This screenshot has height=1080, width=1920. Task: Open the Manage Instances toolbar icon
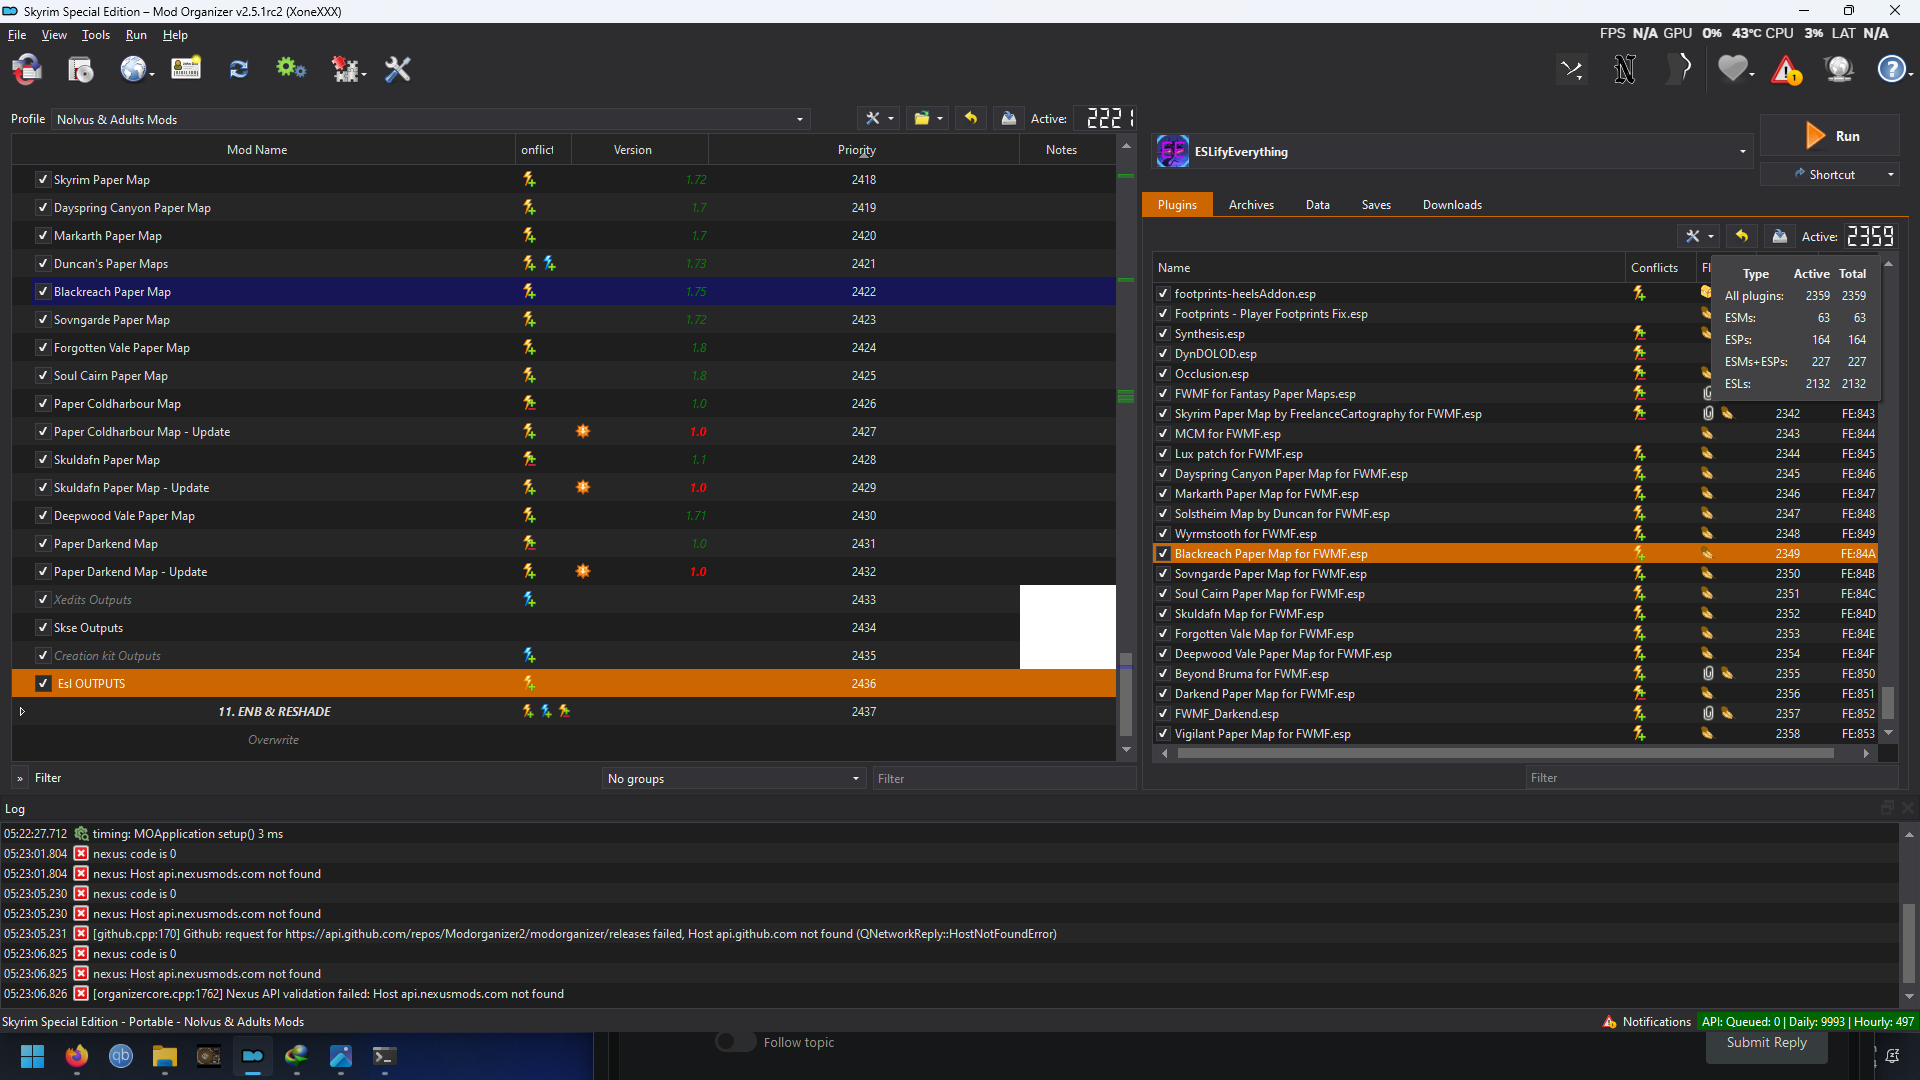click(x=27, y=69)
